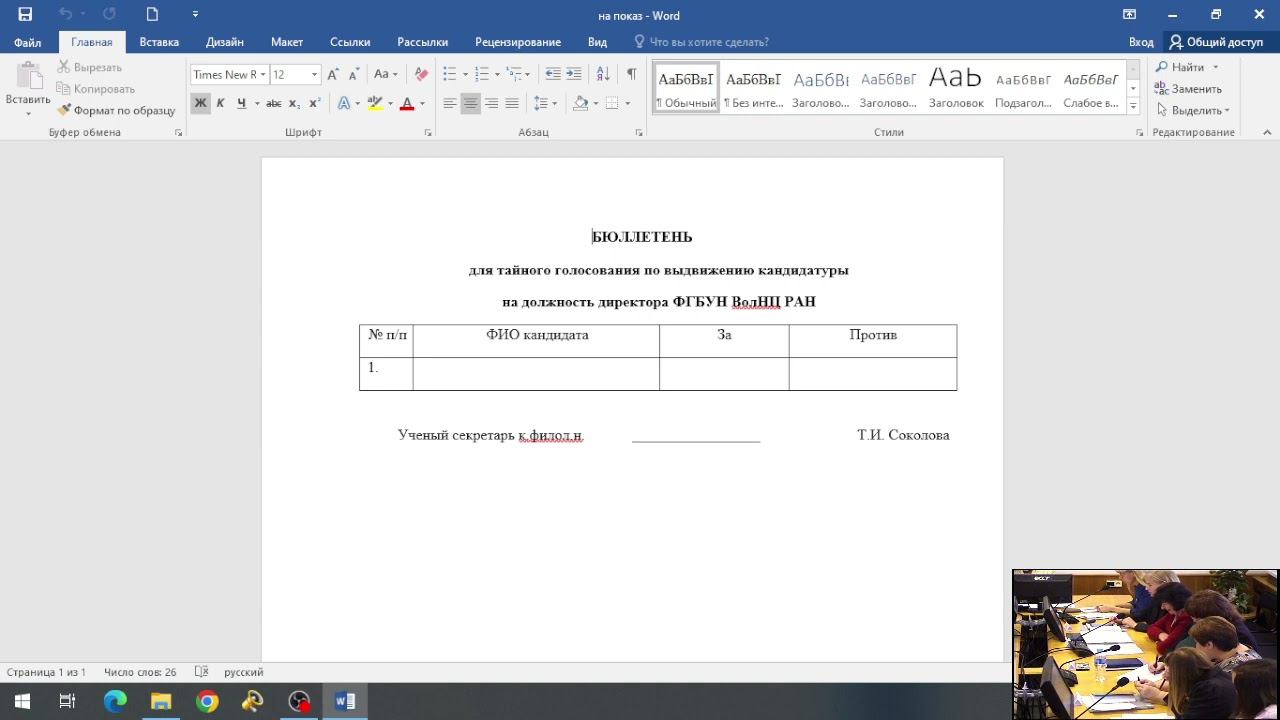Click the 'Что вы хотите сделать?' field

click(701, 42)
